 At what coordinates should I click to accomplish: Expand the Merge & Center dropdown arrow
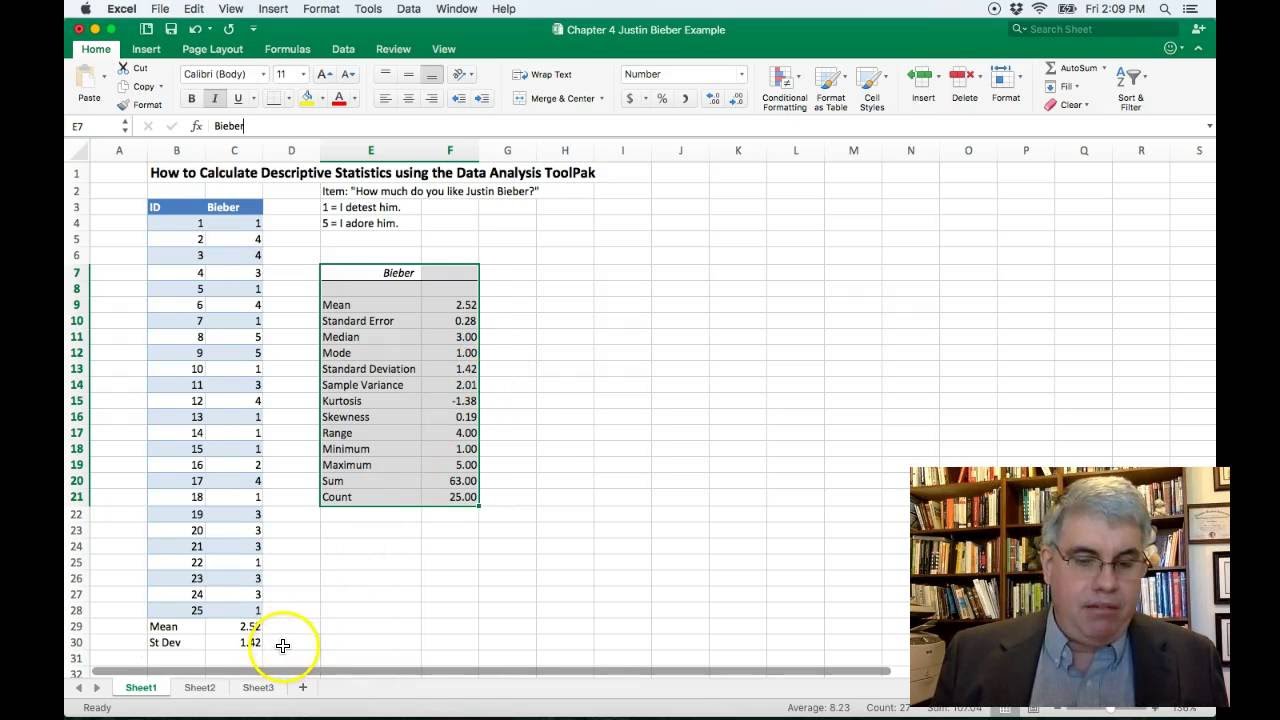coord(601,98)
